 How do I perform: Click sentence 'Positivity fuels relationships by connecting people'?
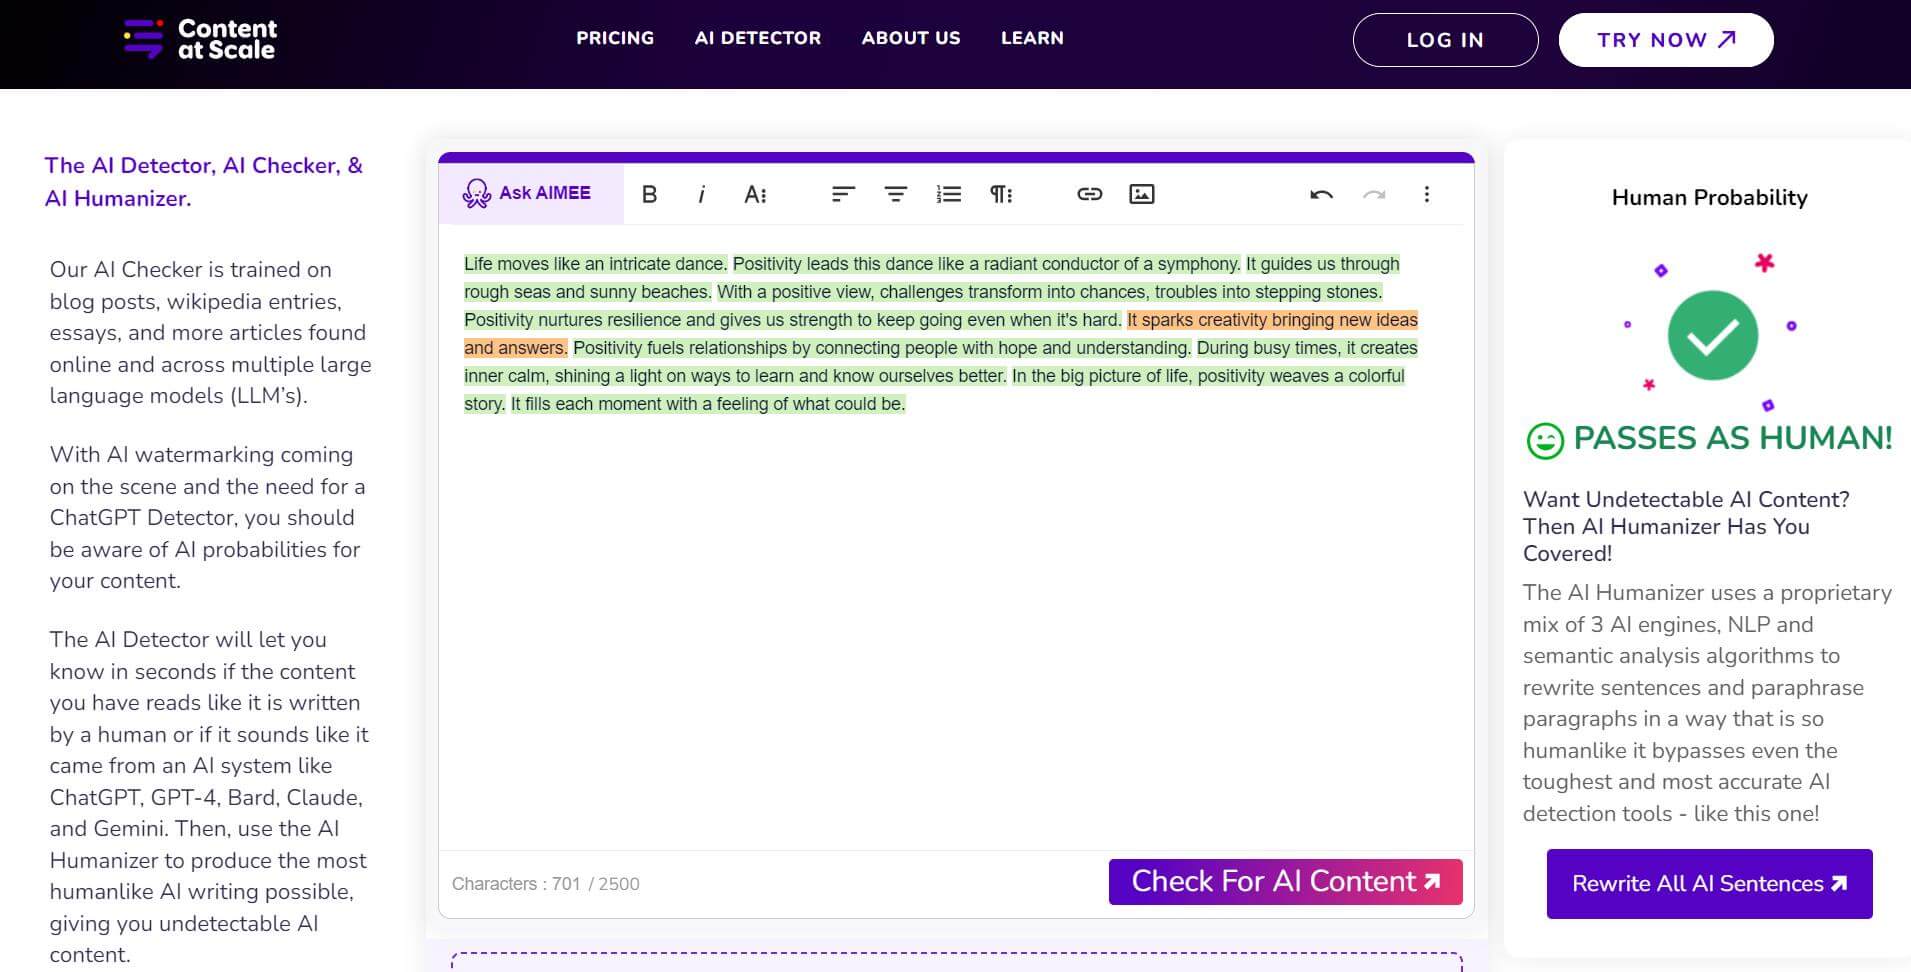point(882,348)
